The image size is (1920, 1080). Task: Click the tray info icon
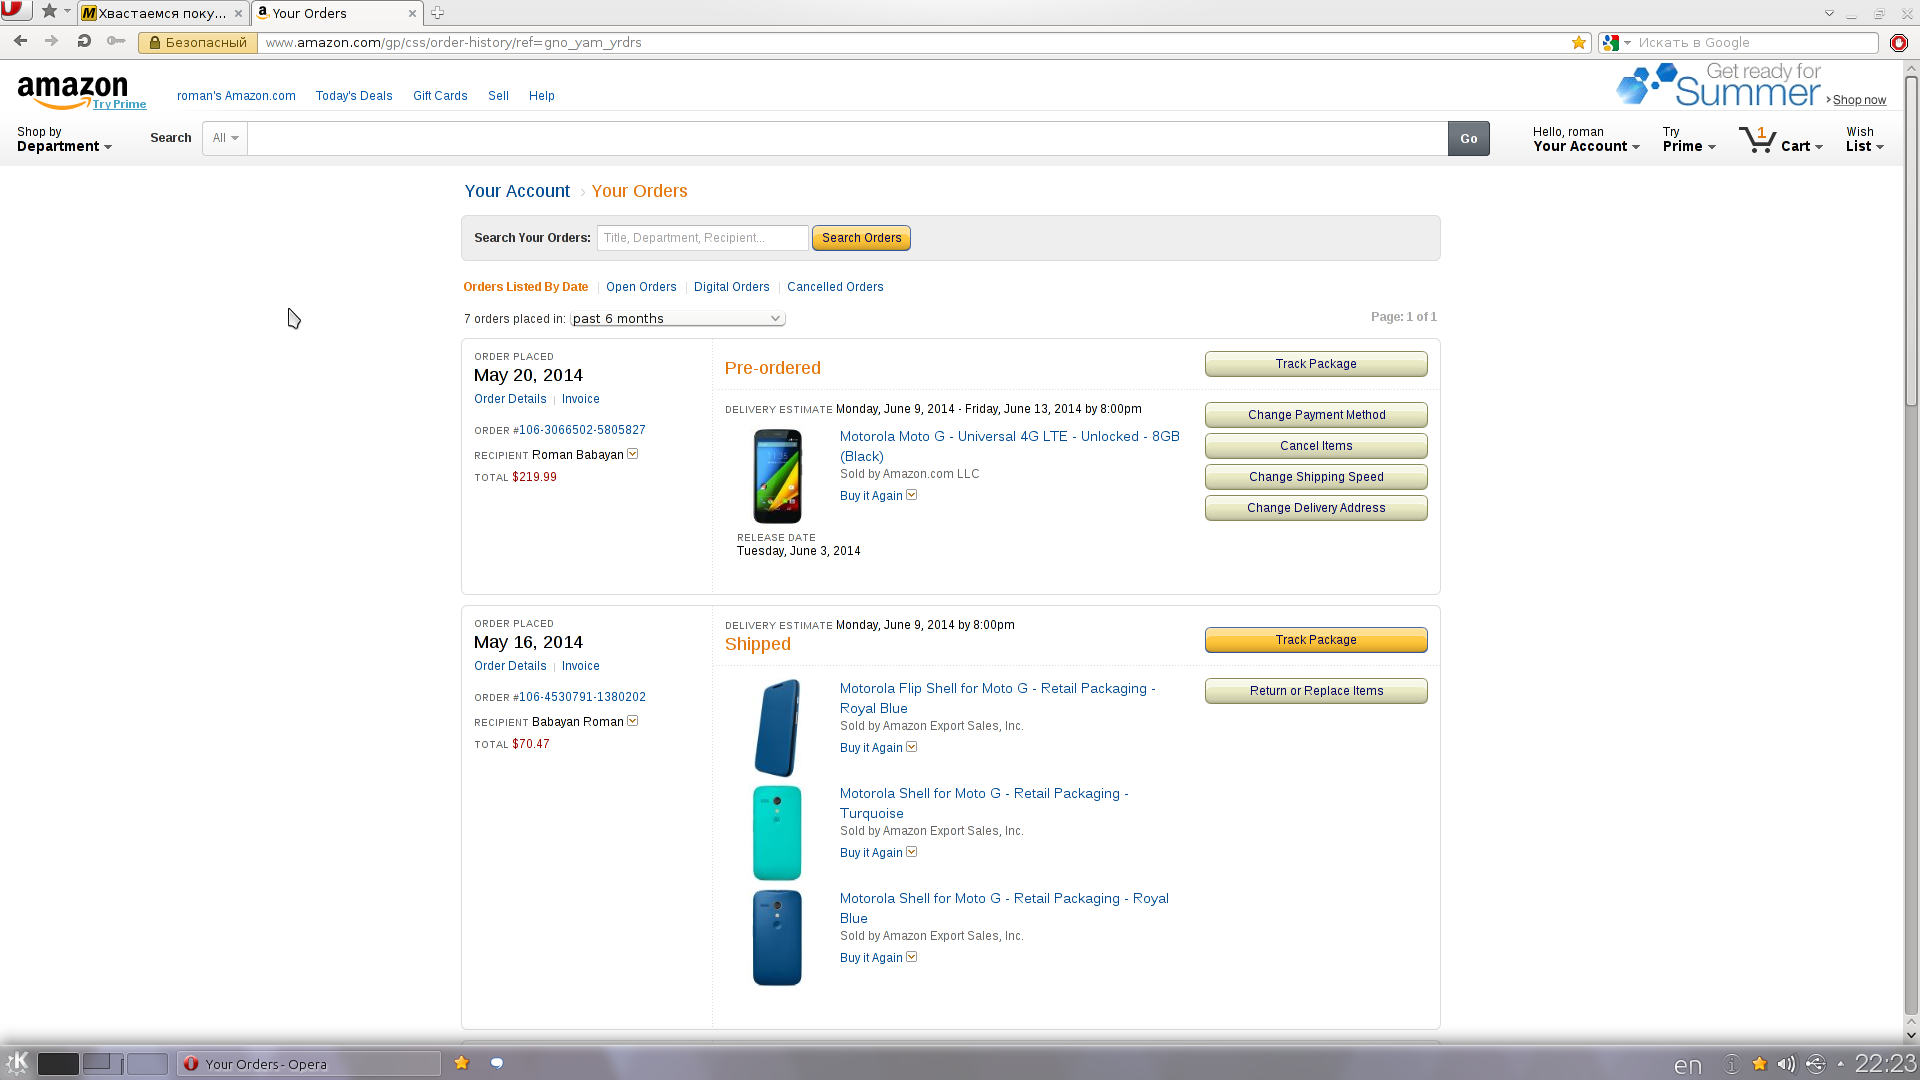coord(1731,1064)
